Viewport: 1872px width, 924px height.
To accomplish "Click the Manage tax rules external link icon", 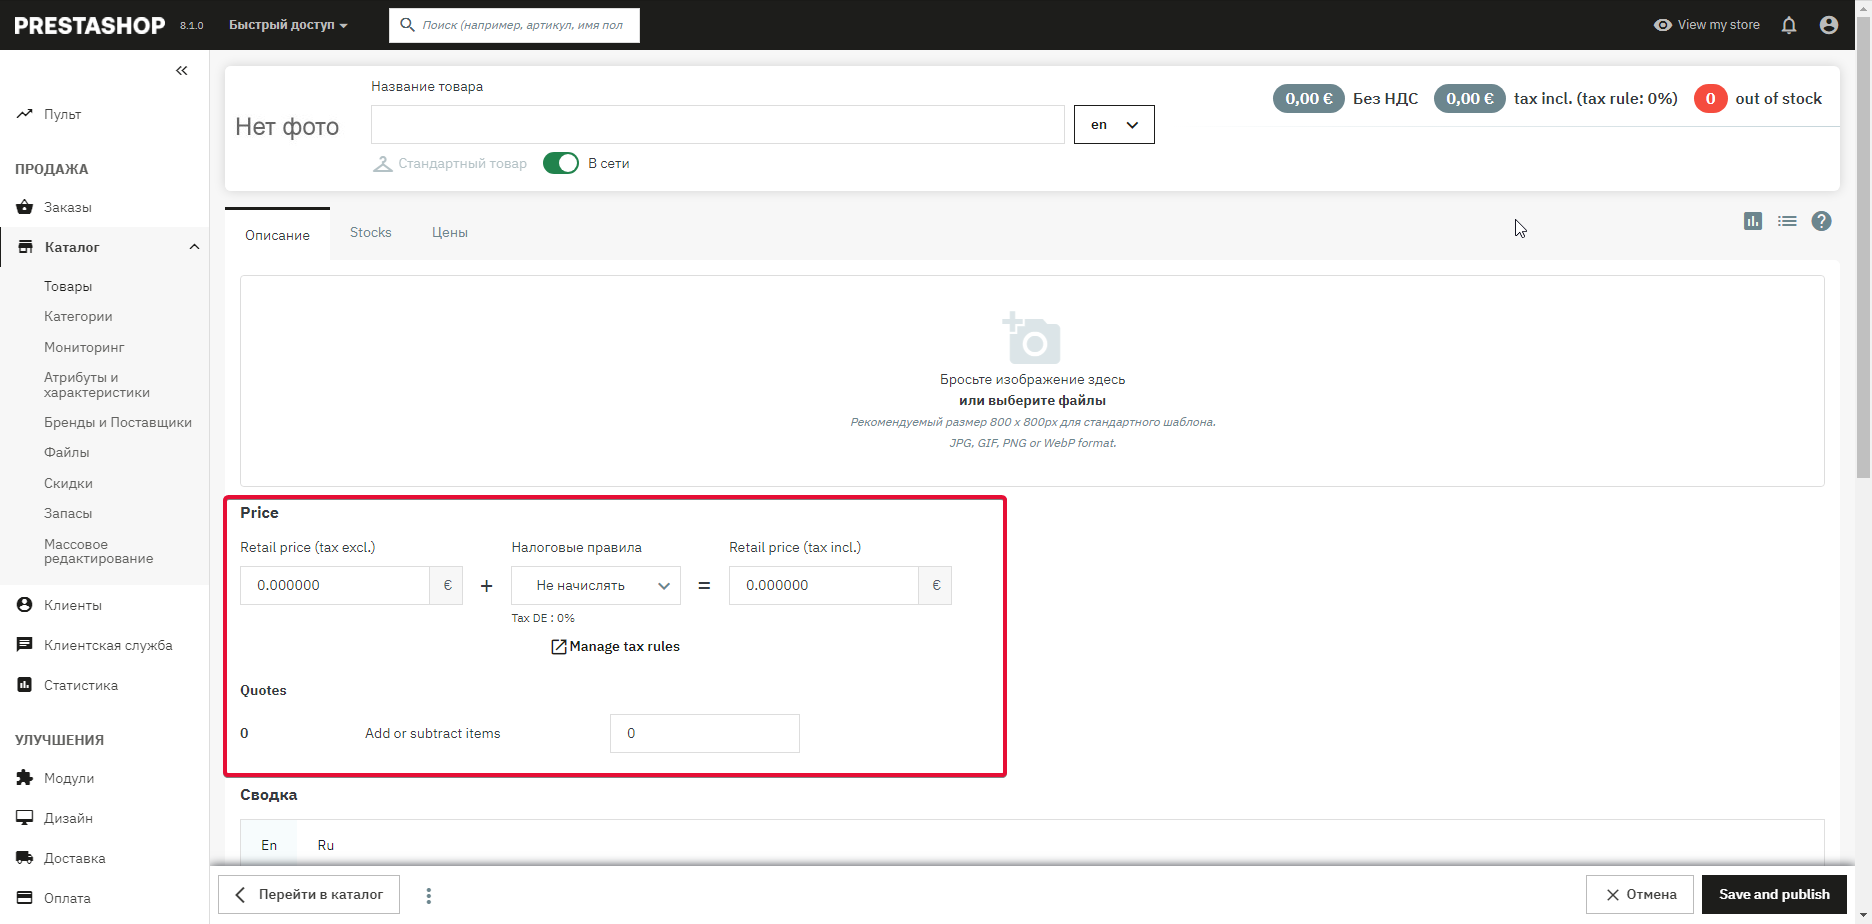I will pyautogui.click(x=559, y=647).
